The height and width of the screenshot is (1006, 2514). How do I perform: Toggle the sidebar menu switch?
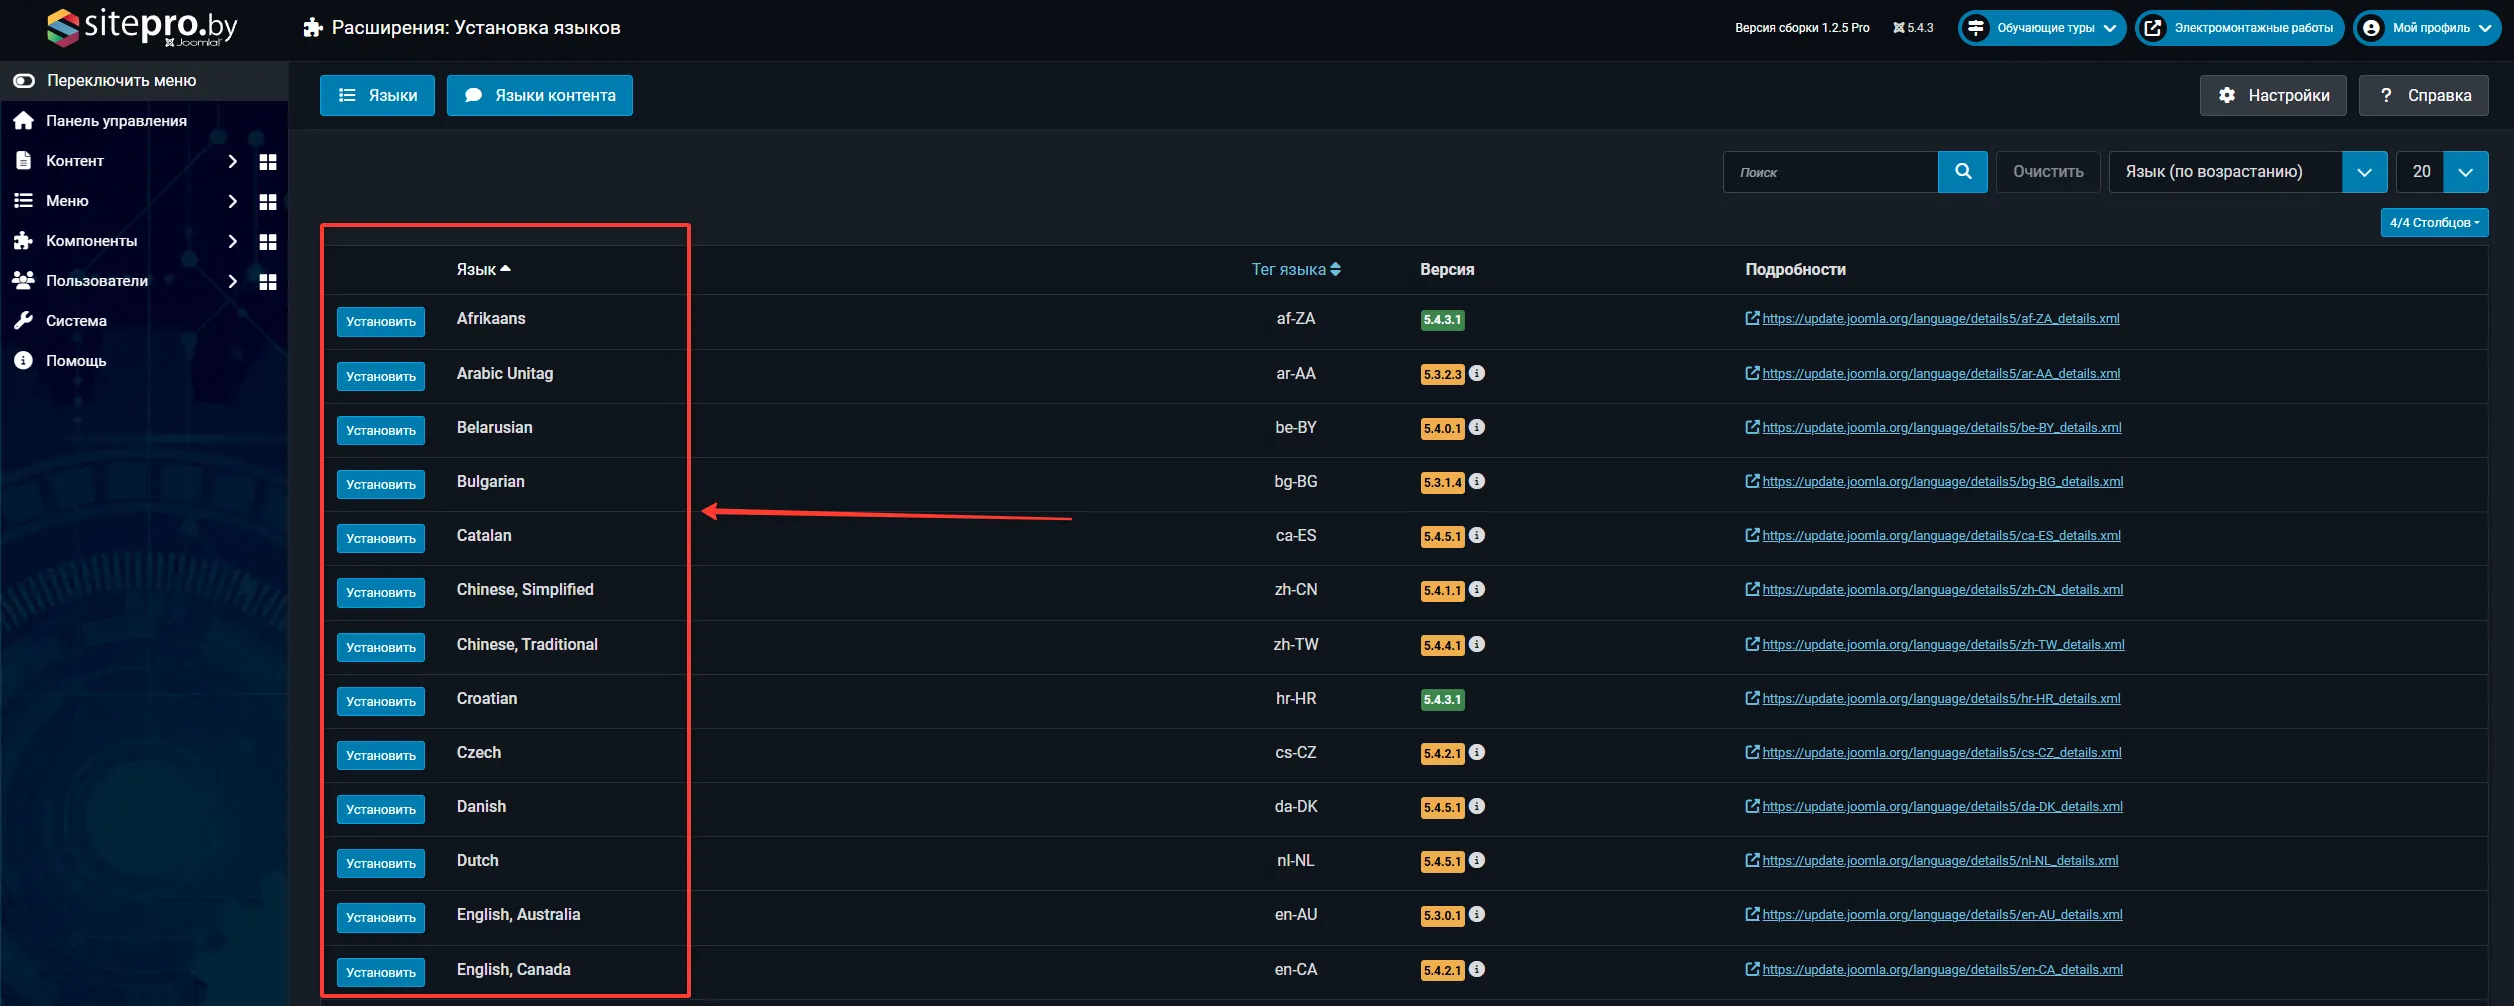click(24, 81)
